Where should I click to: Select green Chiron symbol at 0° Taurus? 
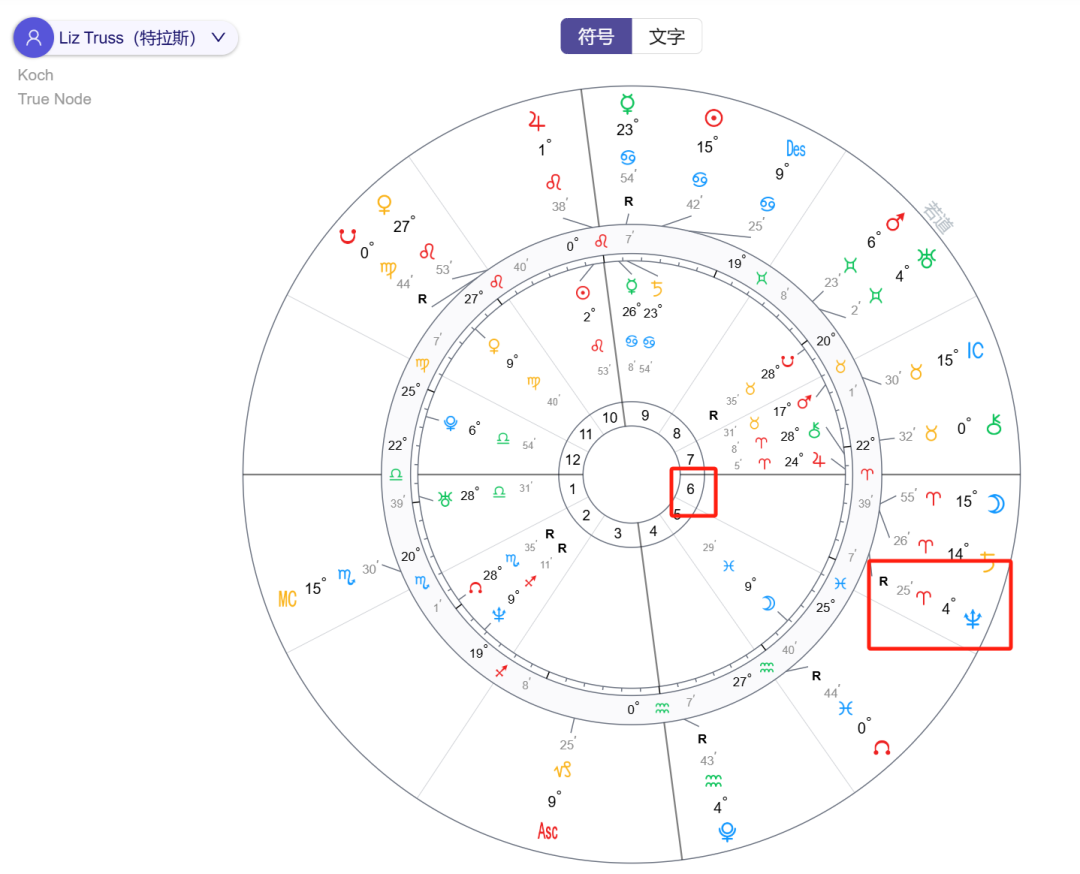tap(993, 425)
